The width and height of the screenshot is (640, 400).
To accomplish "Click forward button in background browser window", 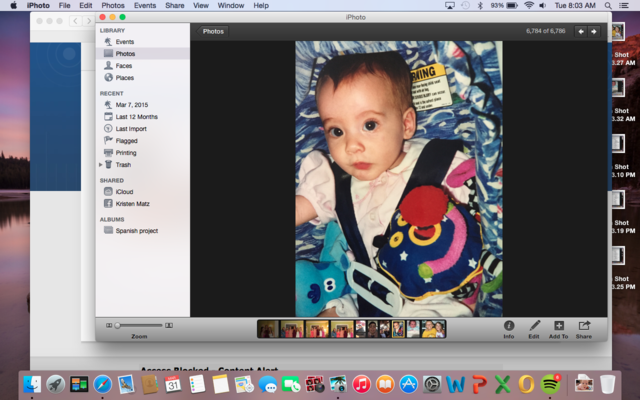I will point(88,21).
